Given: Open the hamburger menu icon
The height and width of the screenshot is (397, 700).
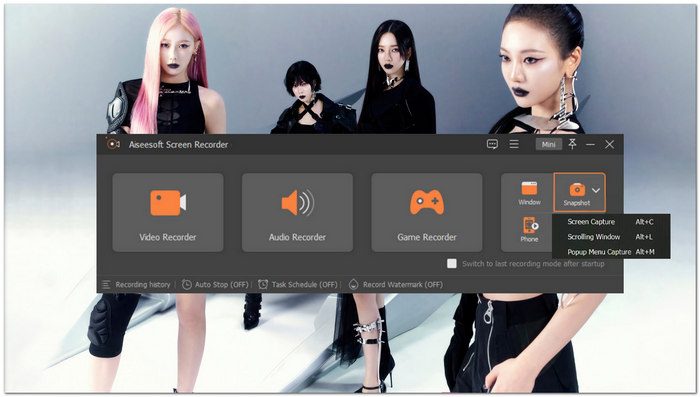Looking at the screenshot, I should point(514,144).
